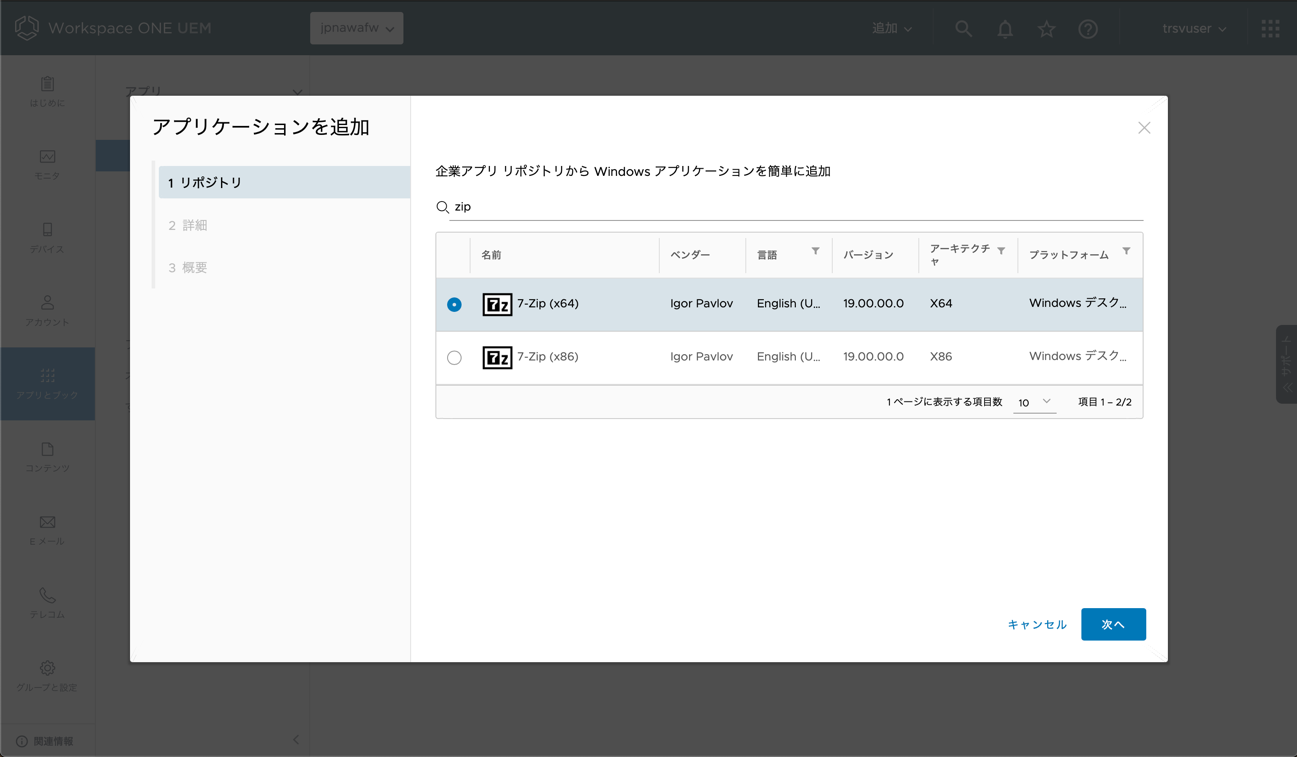
Task: Click the 7-Zip (x86) name text
Action: [548, 357]
